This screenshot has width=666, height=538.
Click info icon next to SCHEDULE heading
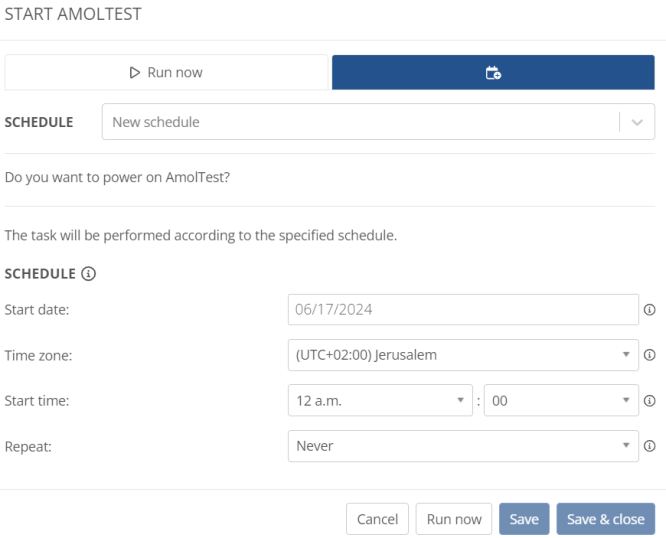[x=88, y=273]
